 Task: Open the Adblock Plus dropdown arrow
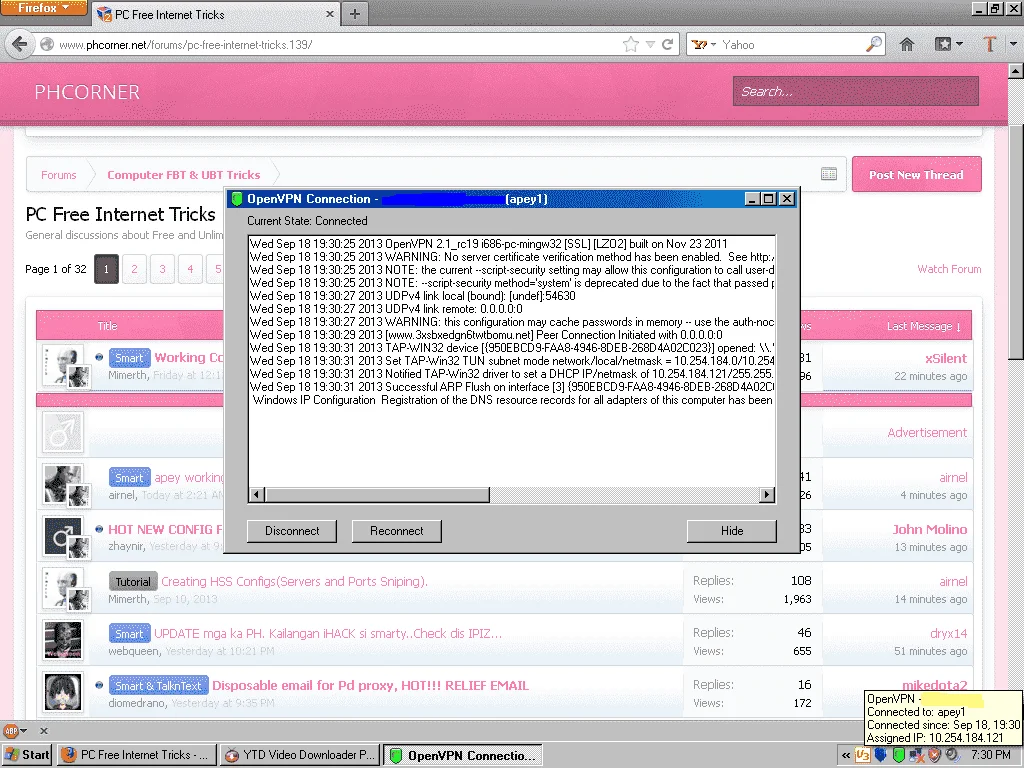24,731
